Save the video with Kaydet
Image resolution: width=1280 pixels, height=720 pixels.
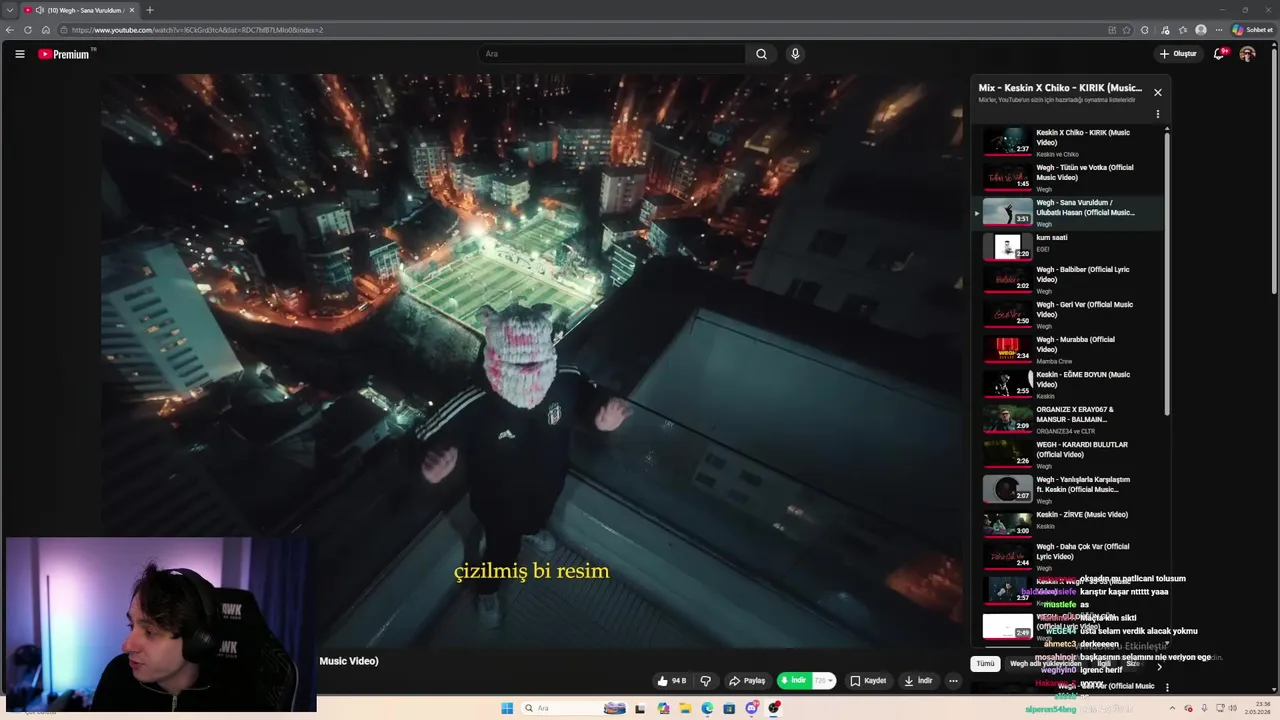pos(868,681)
